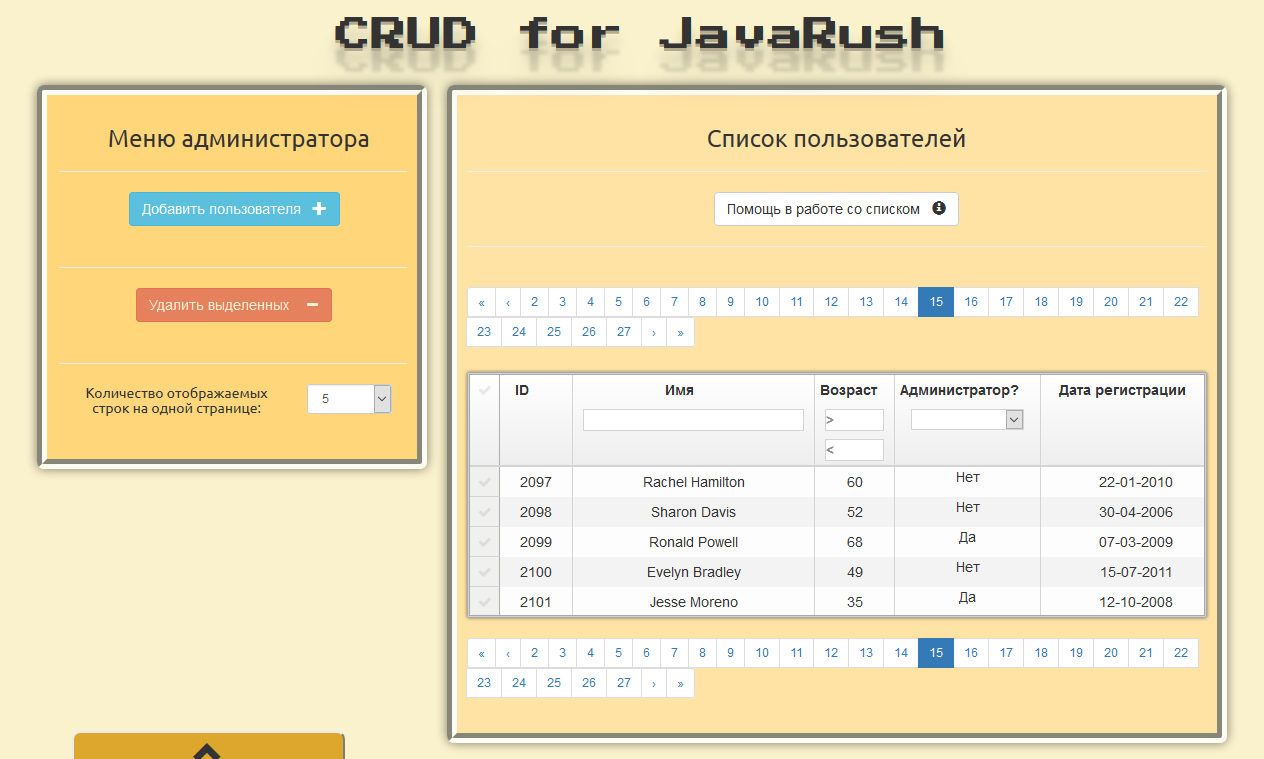Open page 27 in top pagination
The image size is (1264, 759).
coord(624,332)
